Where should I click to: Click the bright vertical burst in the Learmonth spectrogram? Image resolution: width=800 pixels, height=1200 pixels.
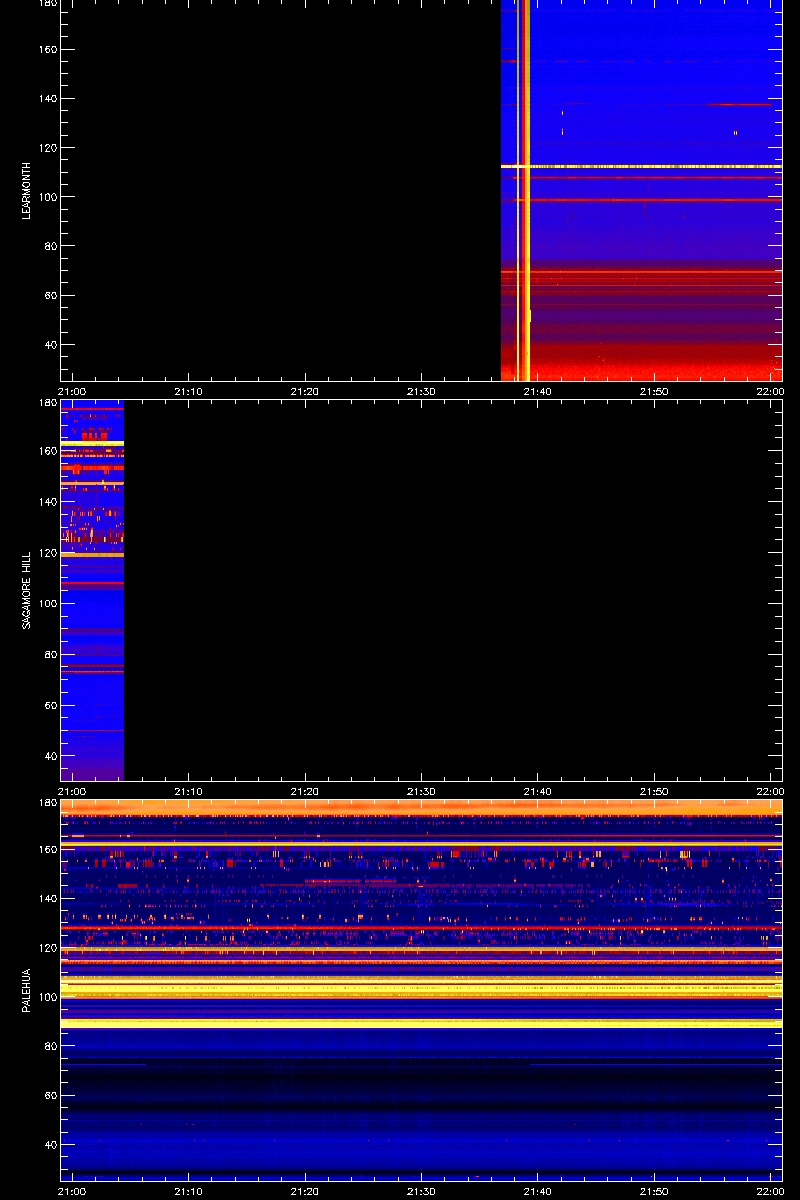click(x=525, y=190)
